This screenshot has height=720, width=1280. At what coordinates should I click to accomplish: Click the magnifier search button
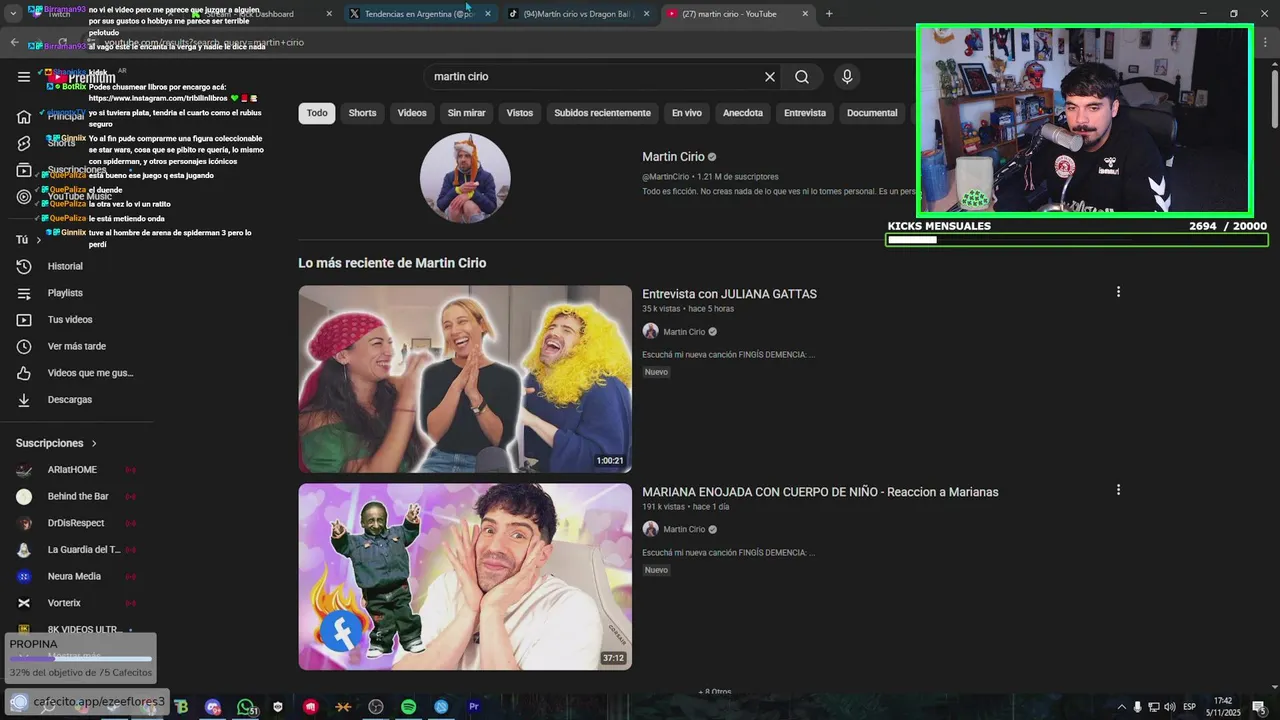(x=802, y=77)
